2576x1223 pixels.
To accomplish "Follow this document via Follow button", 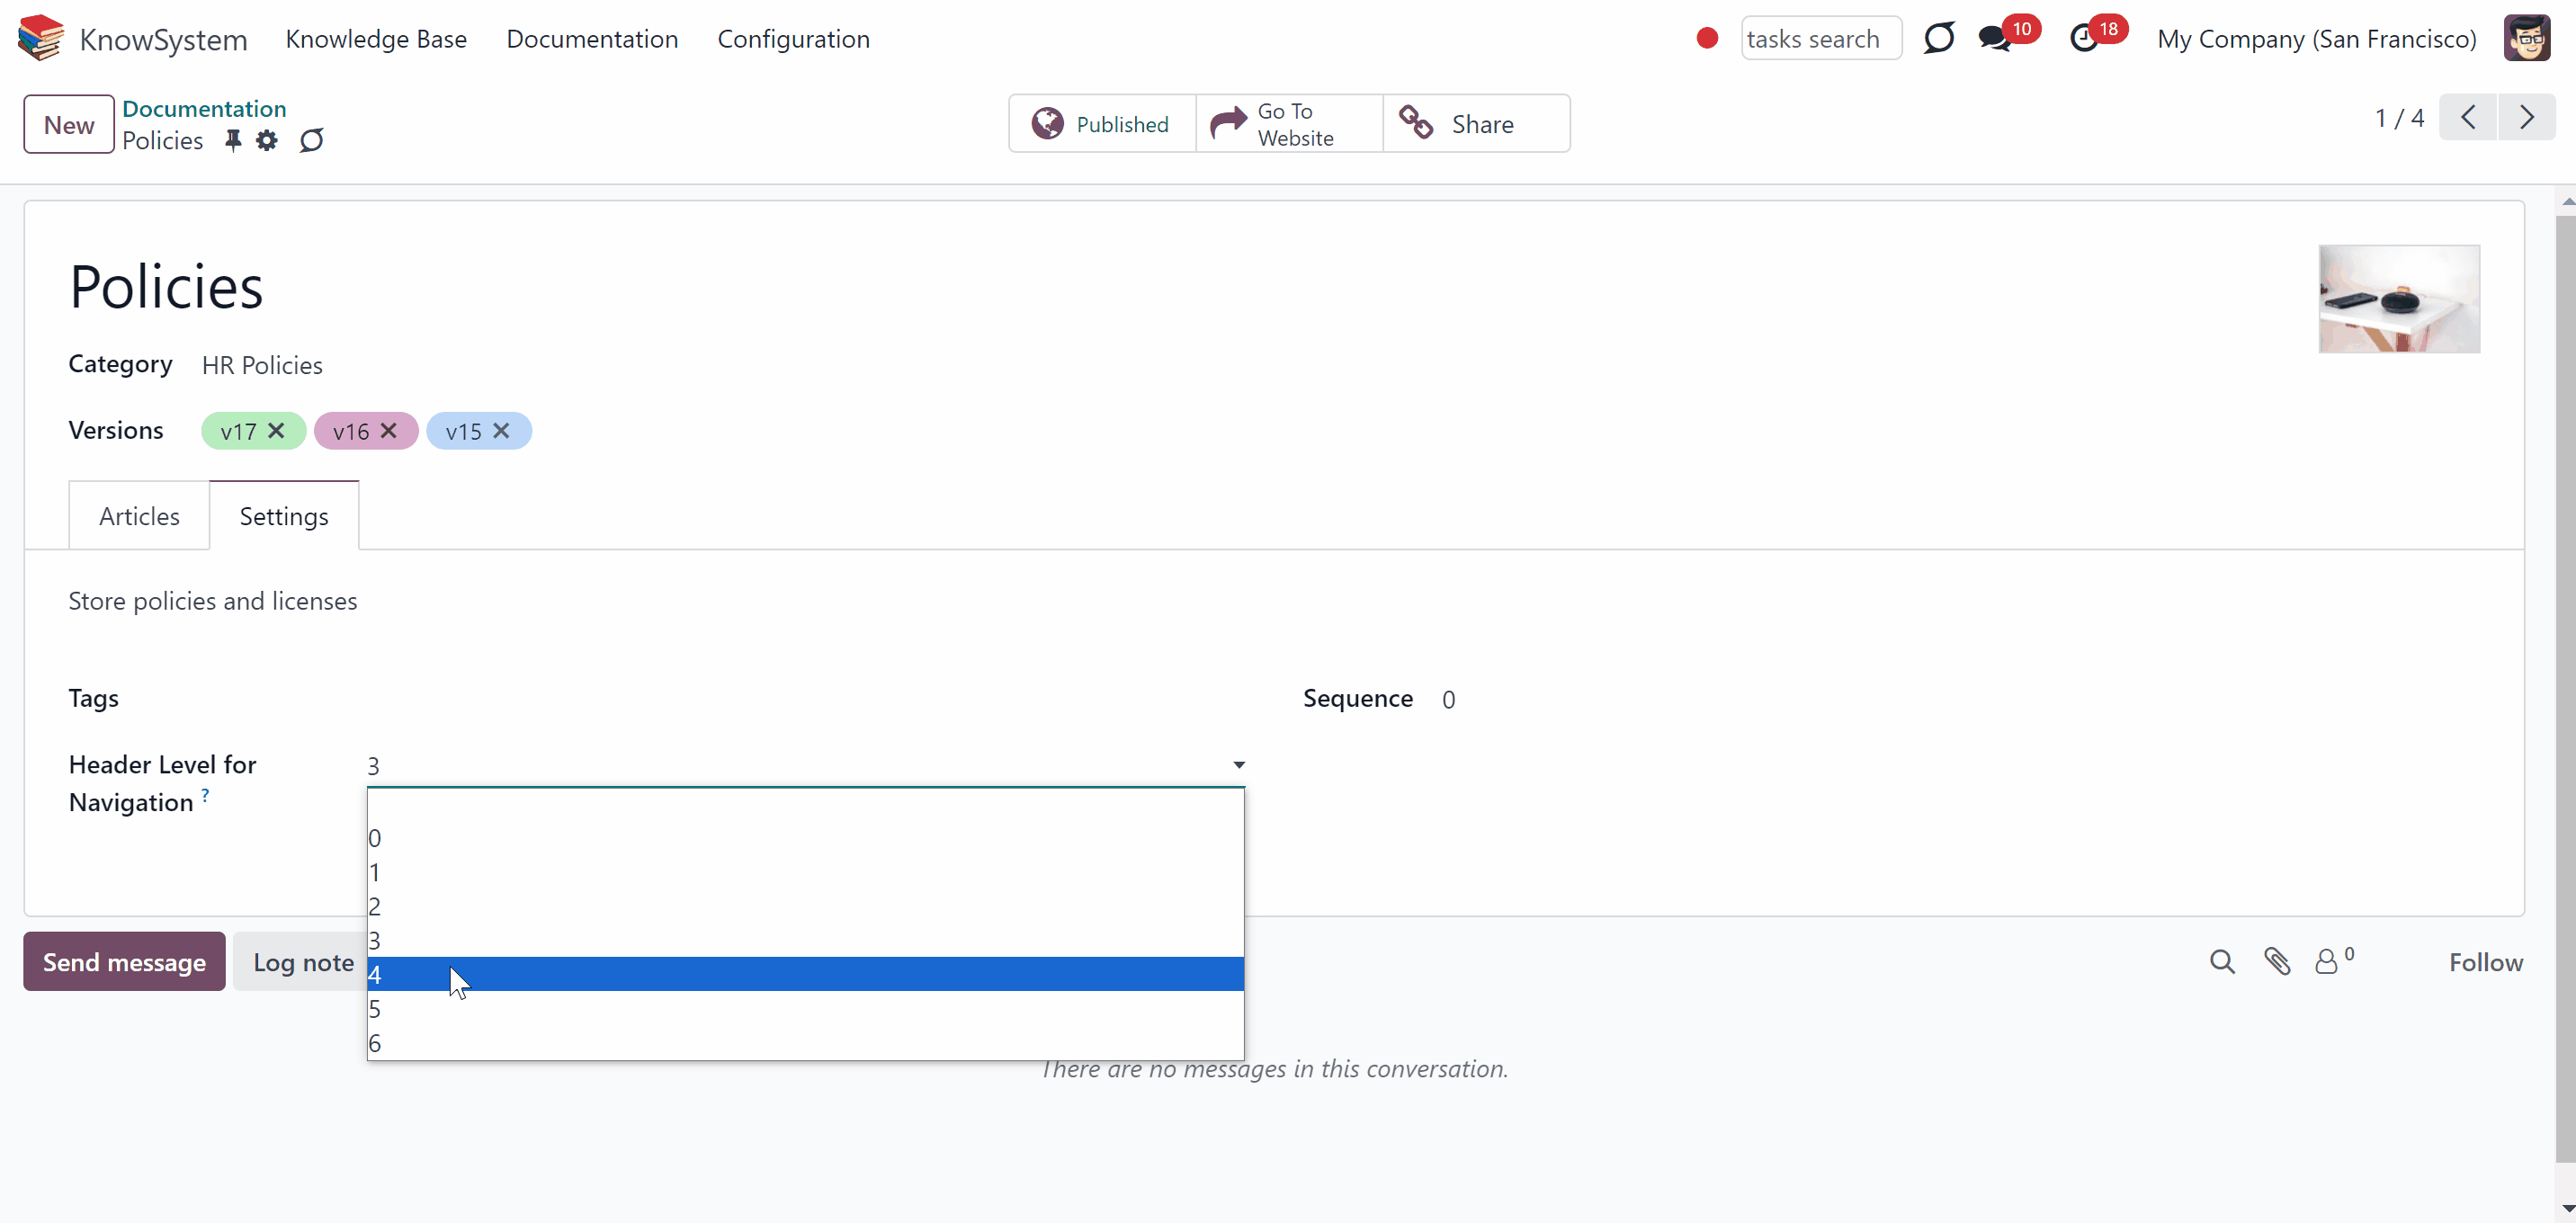I will [2486, 962].
